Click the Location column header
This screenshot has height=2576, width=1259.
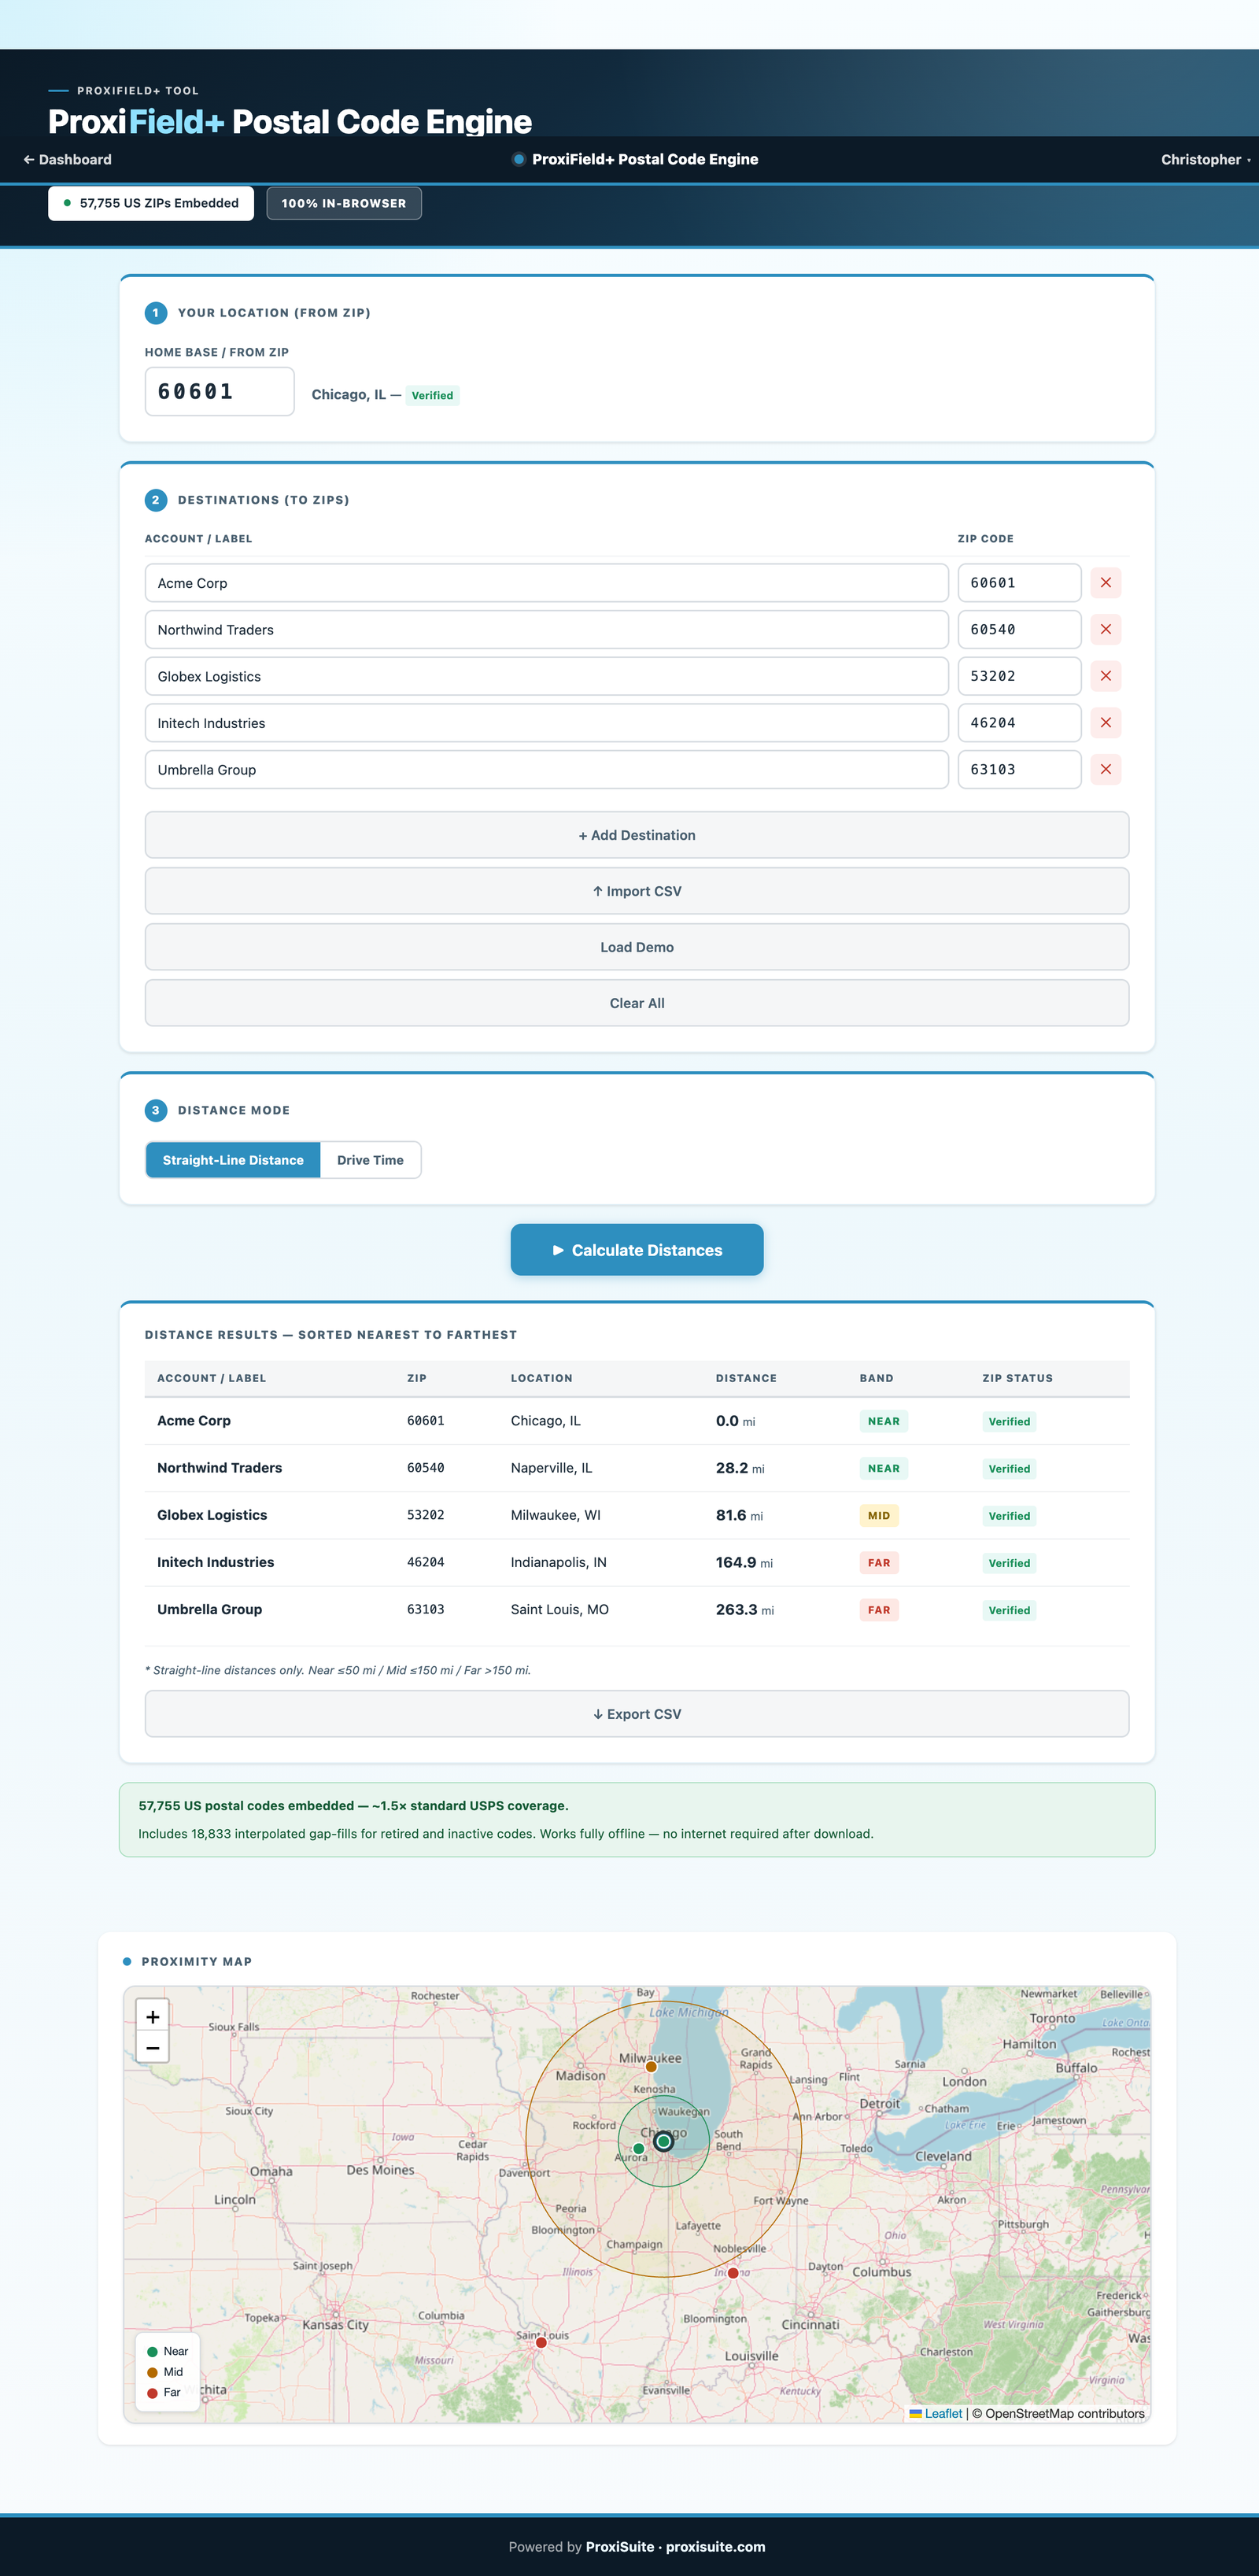[542, 1378]
